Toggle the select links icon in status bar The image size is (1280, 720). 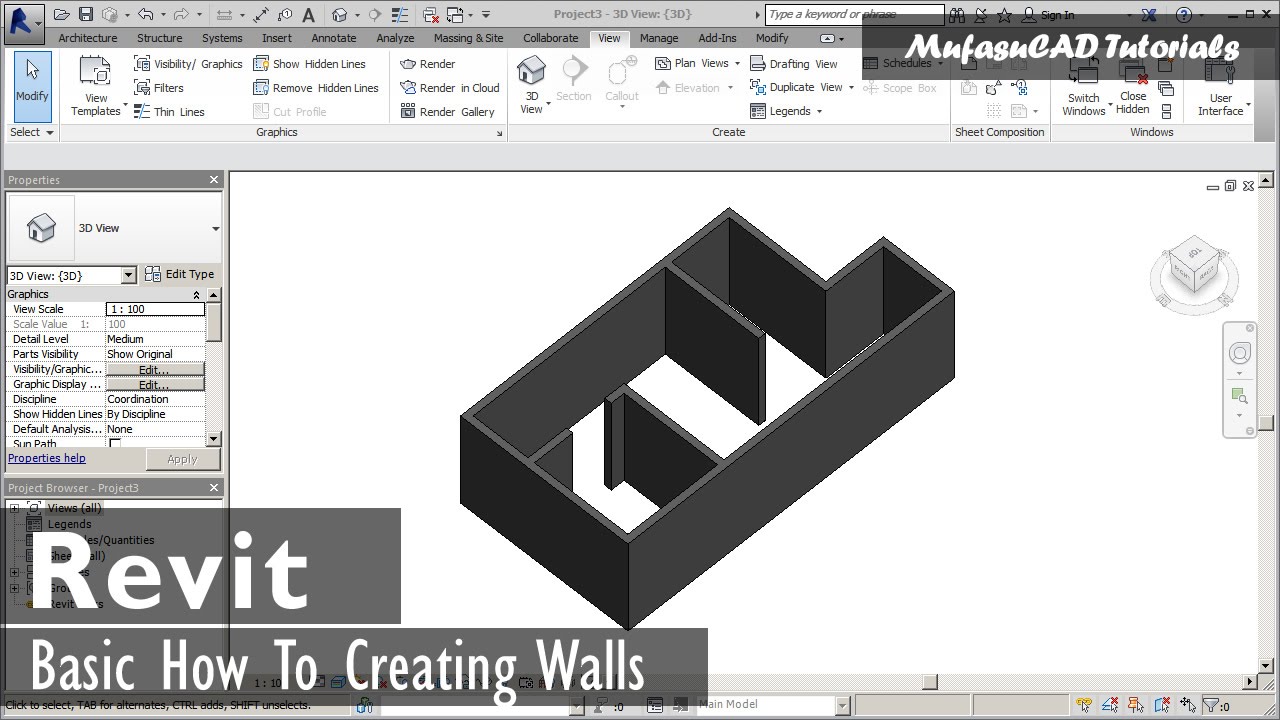tap(1084, 705)
